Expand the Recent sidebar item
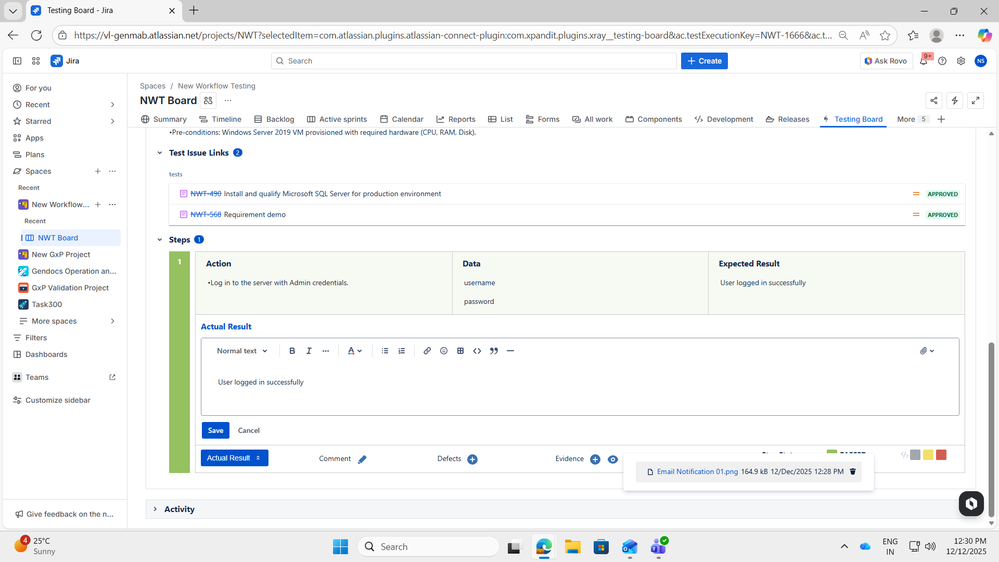Viewport: 999px width, 562px height. click(113, 104)
